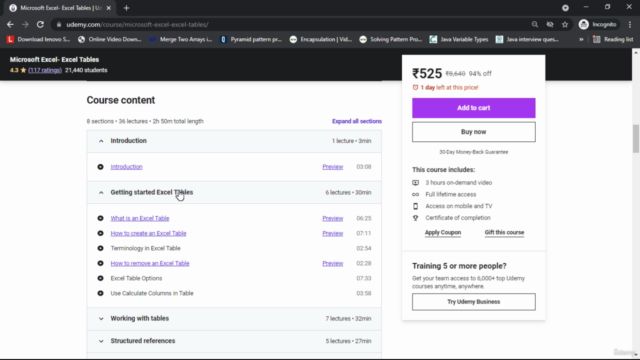Open a new tab with the plus icon
This screenshot has height=360, width=640.
[x=126, y=8]
